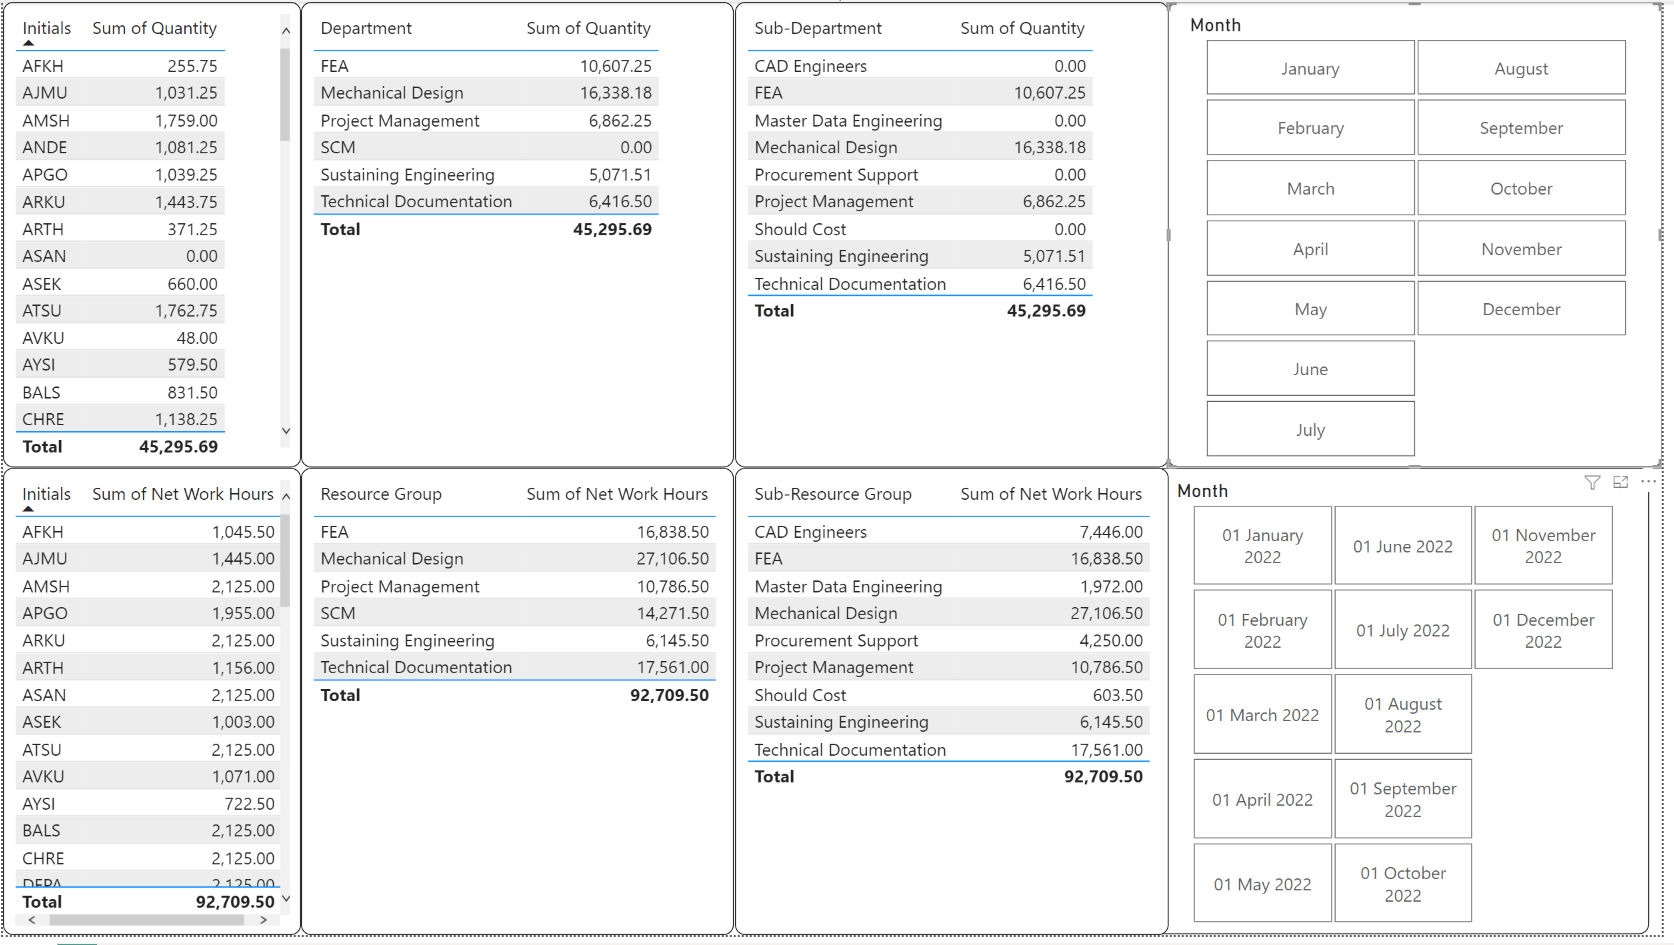Select BALS row in Net Work Hours table
Viewport: 1674px width, 945px height.
[x=148, y=830]
